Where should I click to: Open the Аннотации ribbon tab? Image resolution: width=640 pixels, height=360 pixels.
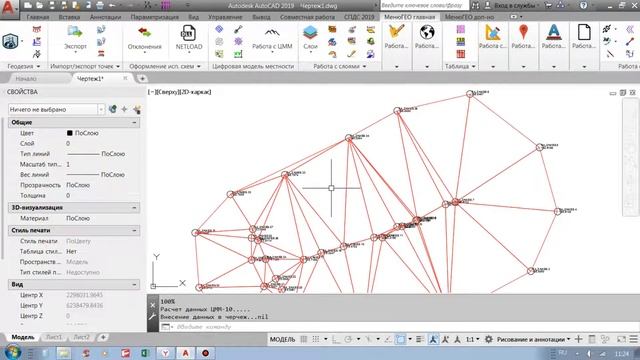105,17
